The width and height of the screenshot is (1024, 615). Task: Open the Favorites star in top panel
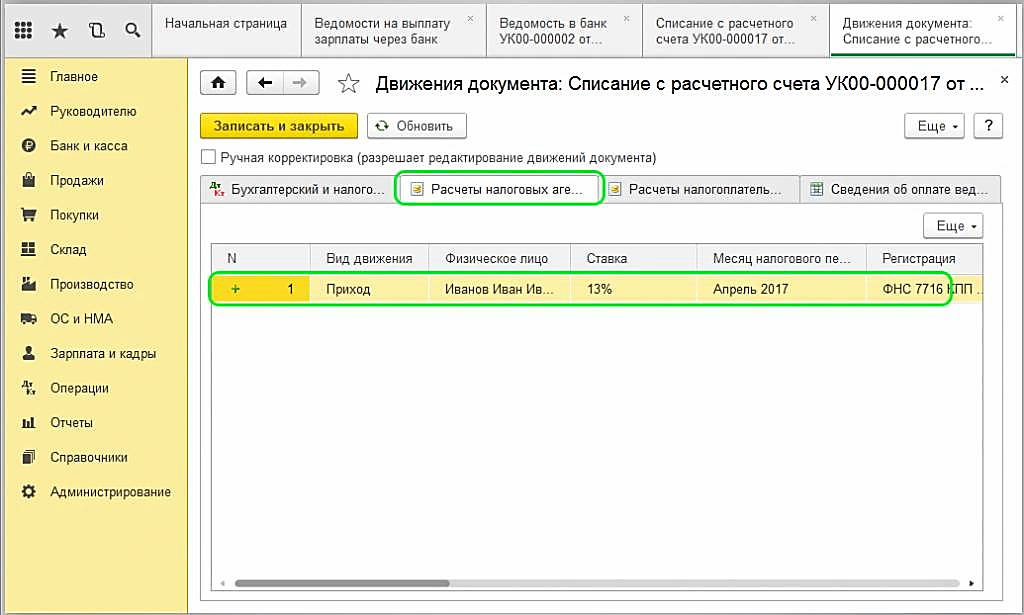60,30
